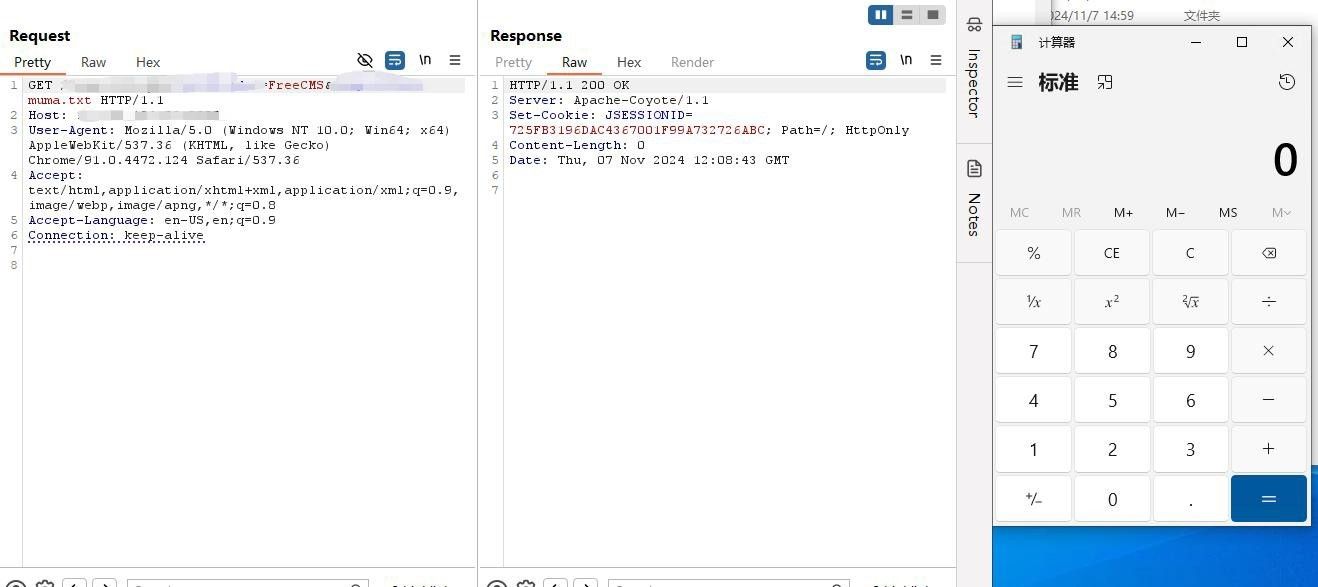Click the CE key in Calculator

tap(1112, 253)
